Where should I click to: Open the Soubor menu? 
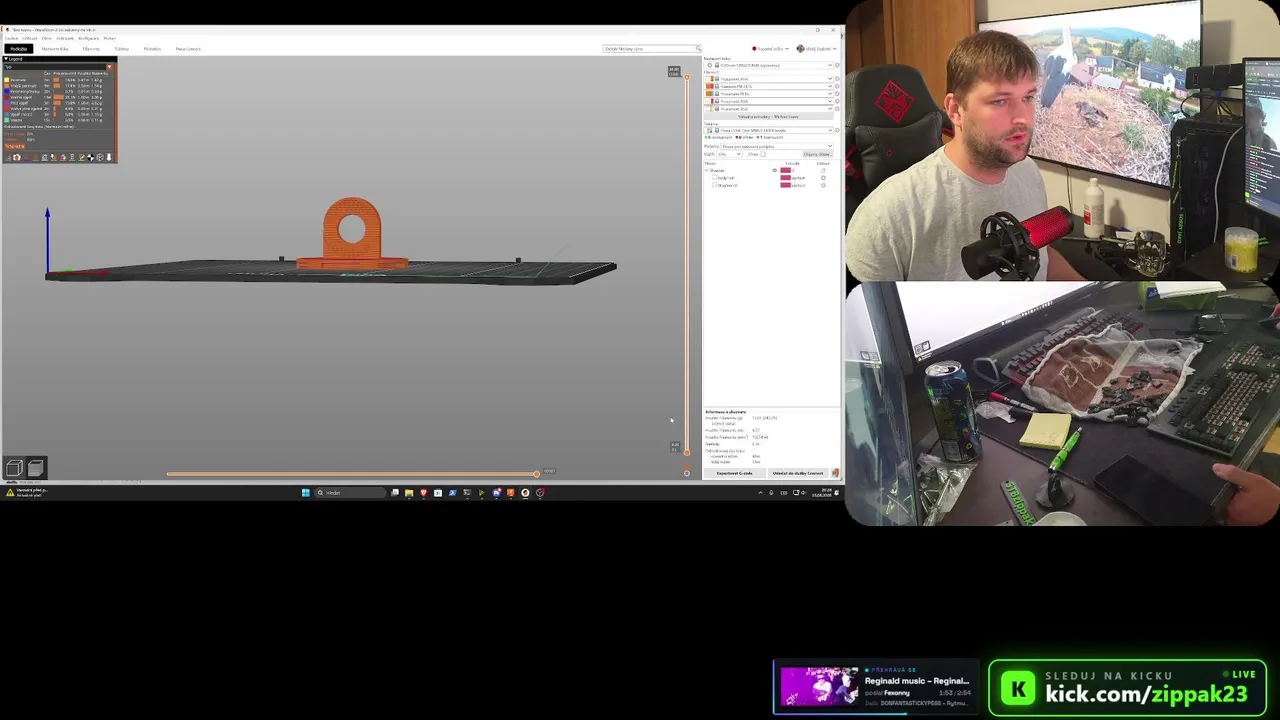(x=12, y=38)
